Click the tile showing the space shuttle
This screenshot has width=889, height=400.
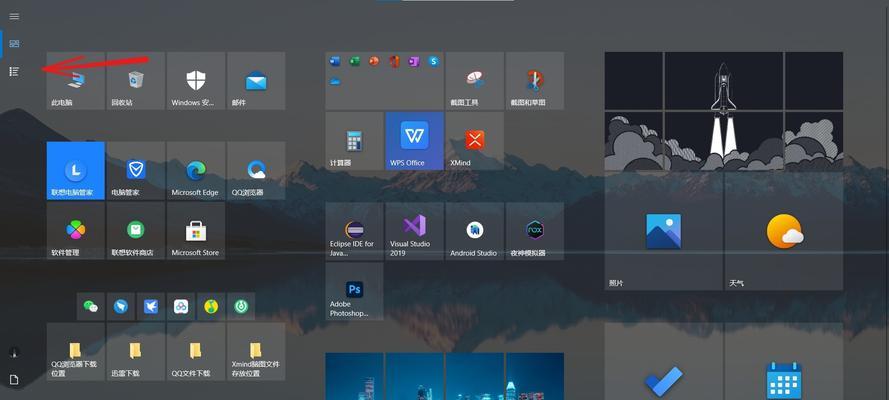tap(723, 111)
